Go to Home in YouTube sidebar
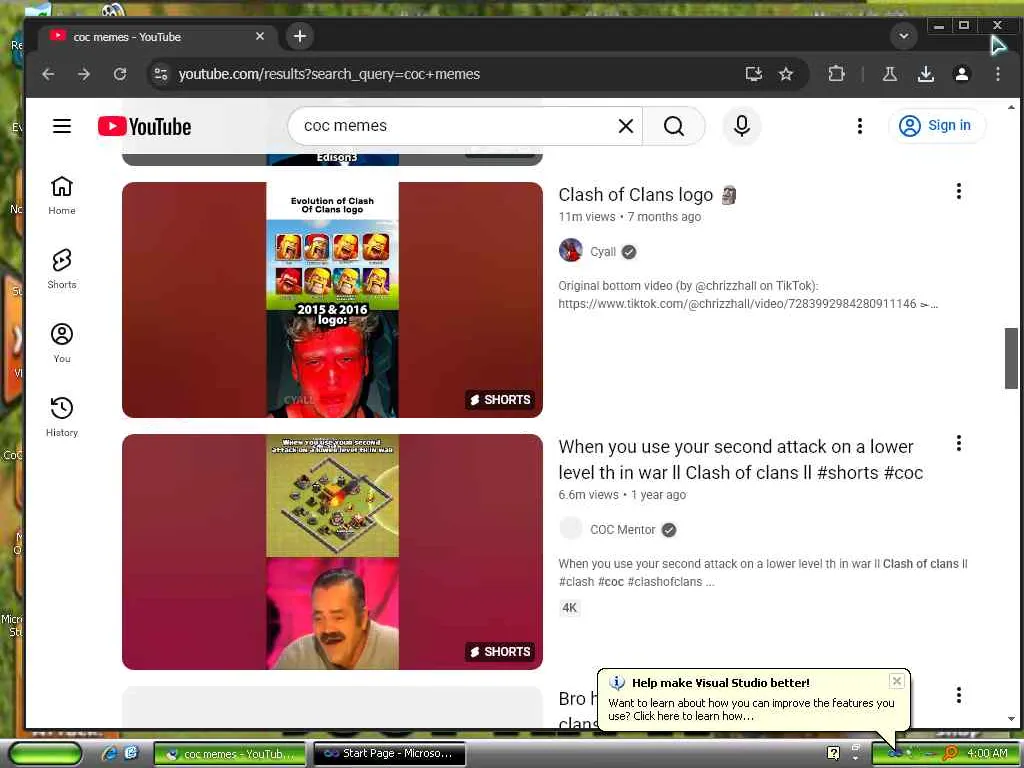The image size is (1024, 768). click(62, 195)
